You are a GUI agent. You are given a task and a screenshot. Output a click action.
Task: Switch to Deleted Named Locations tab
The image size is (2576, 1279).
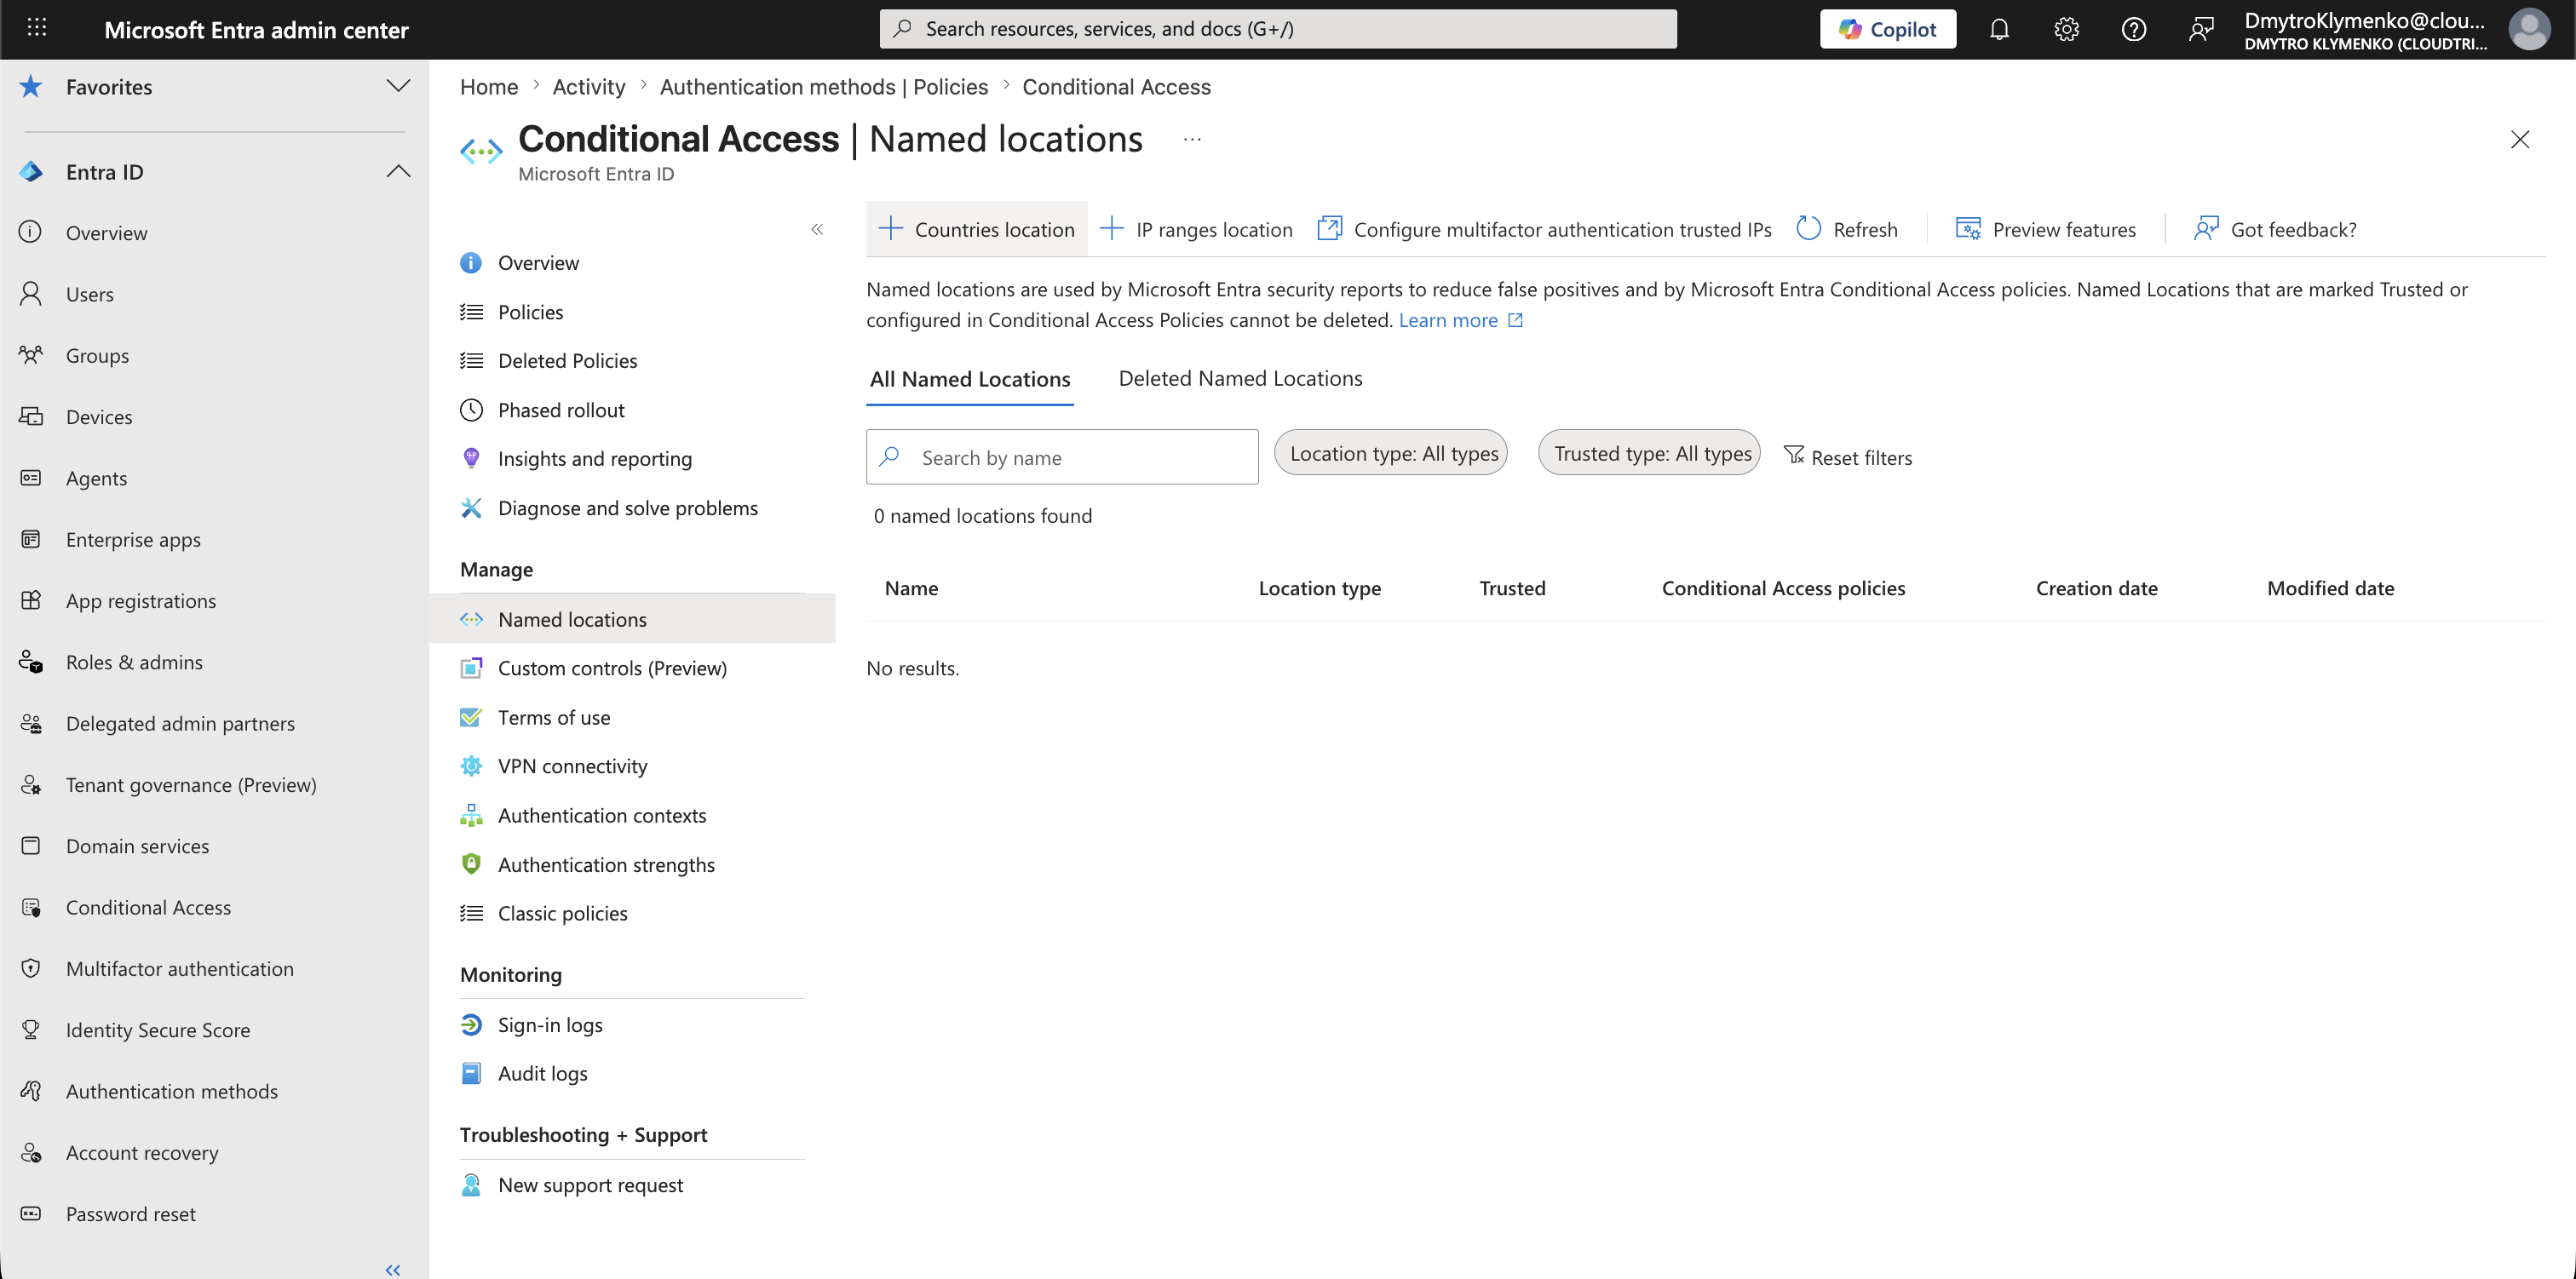tap(1240, 378)
